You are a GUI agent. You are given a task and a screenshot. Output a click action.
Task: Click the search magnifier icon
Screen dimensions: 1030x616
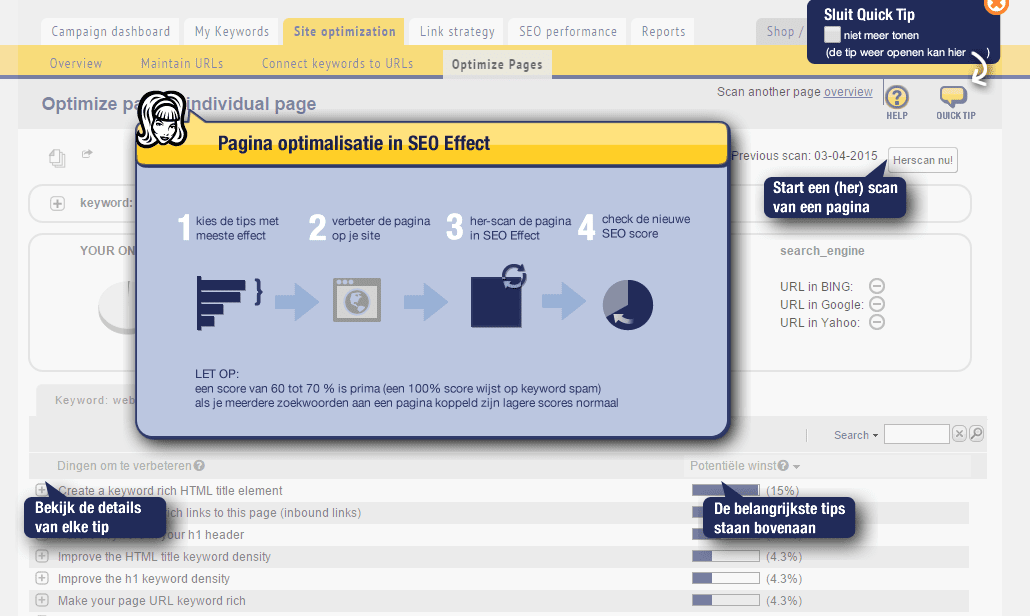click(977, 434)
